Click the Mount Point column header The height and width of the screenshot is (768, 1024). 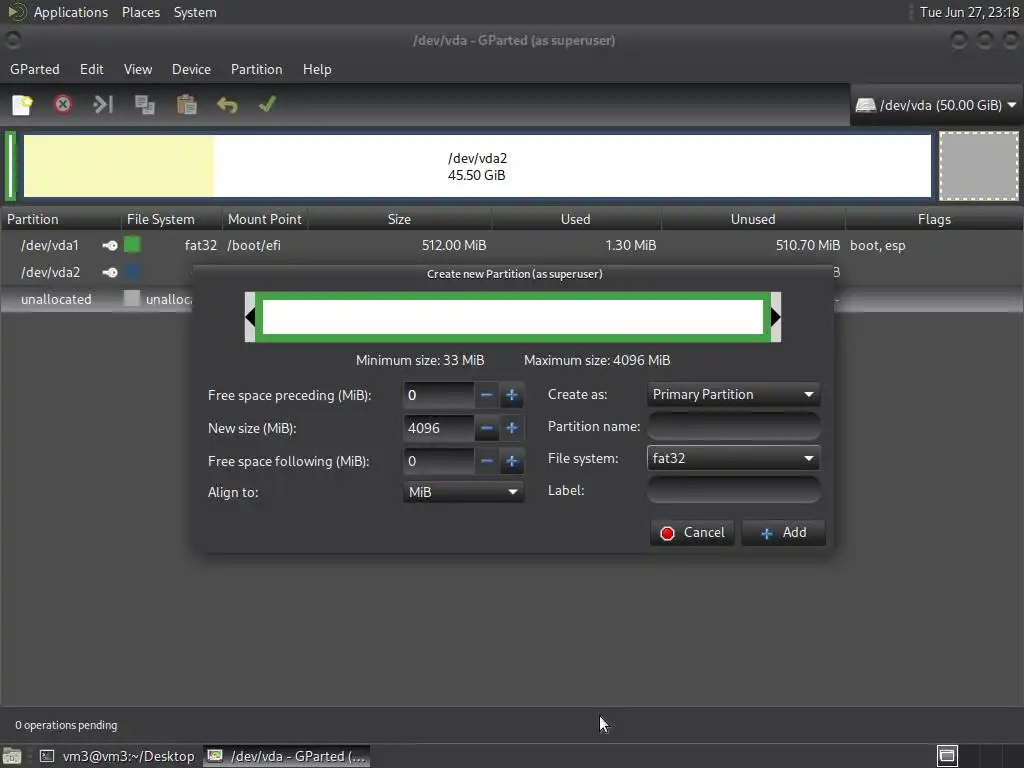point(264,219)
